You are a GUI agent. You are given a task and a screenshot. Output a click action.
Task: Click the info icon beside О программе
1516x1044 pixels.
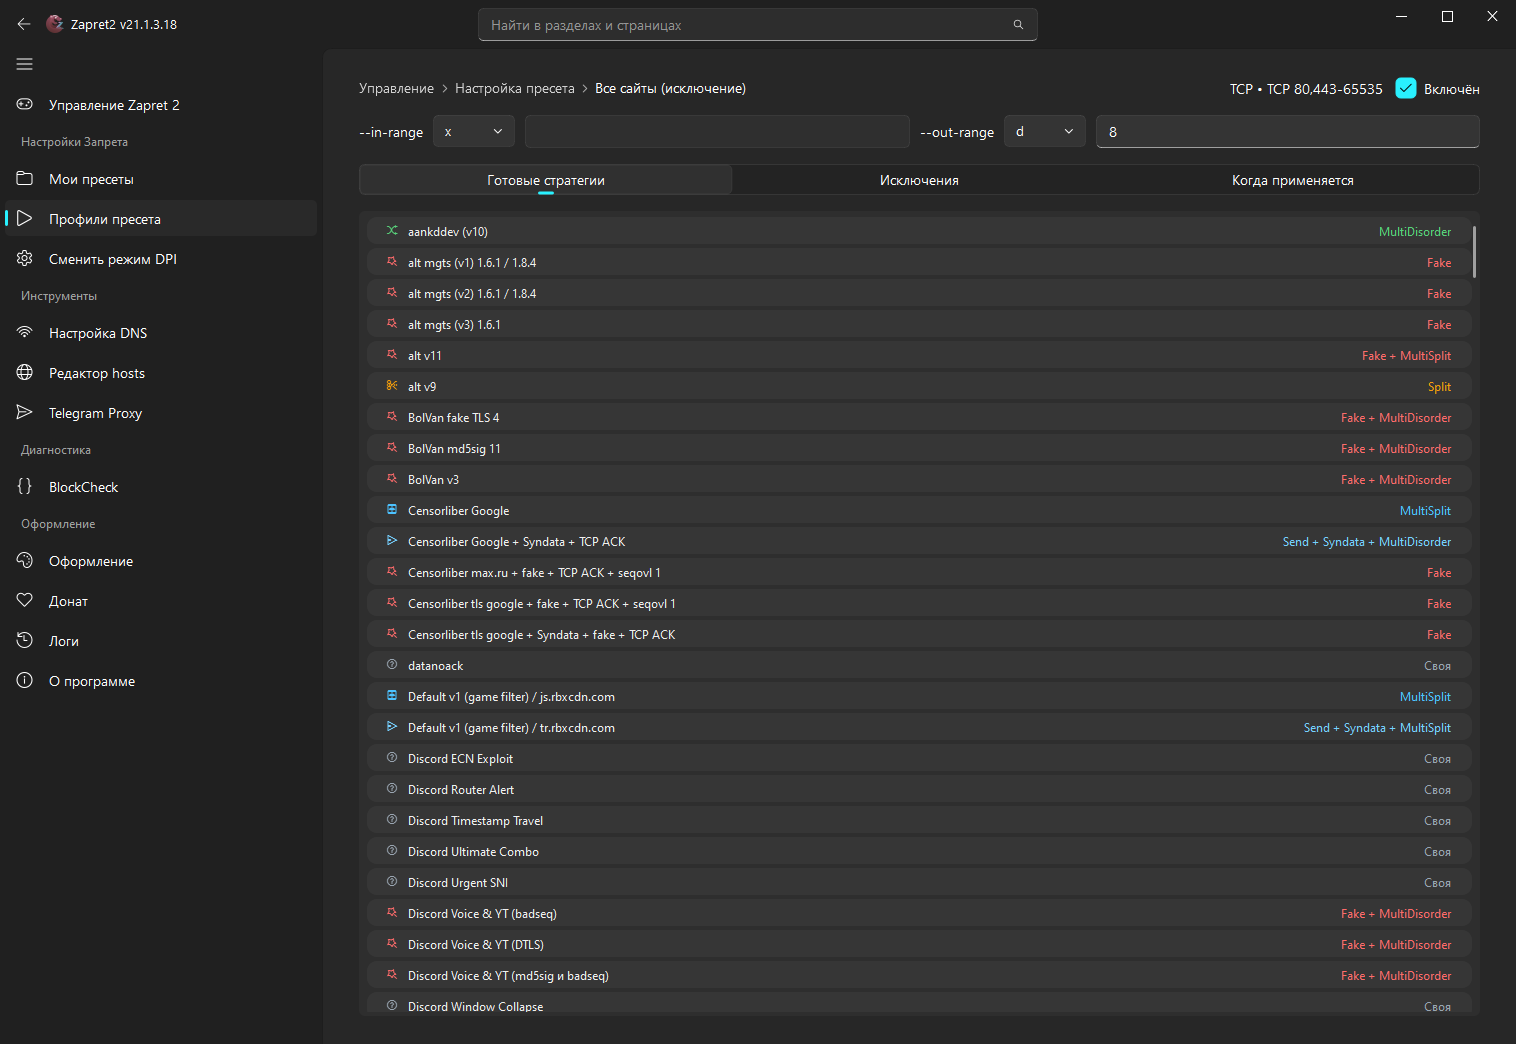(25, 680)
